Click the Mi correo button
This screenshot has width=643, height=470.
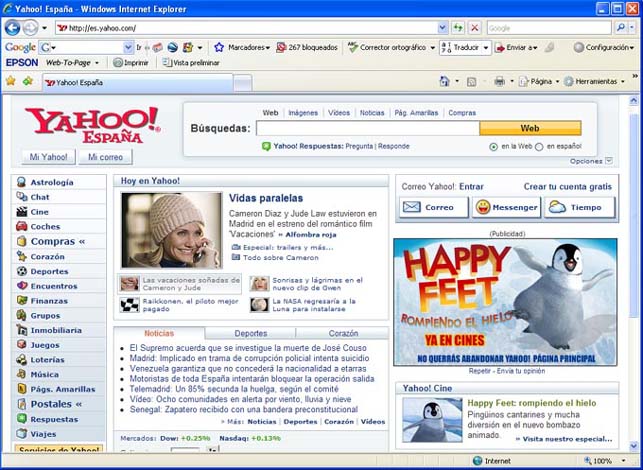click(x=105, y=157)
